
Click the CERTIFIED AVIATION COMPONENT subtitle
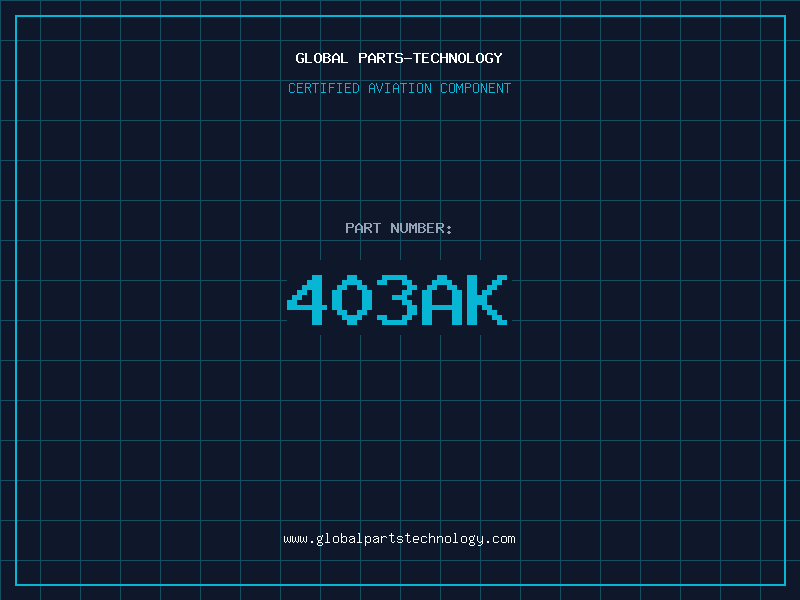pyautogui.click(x=399, y=88)
